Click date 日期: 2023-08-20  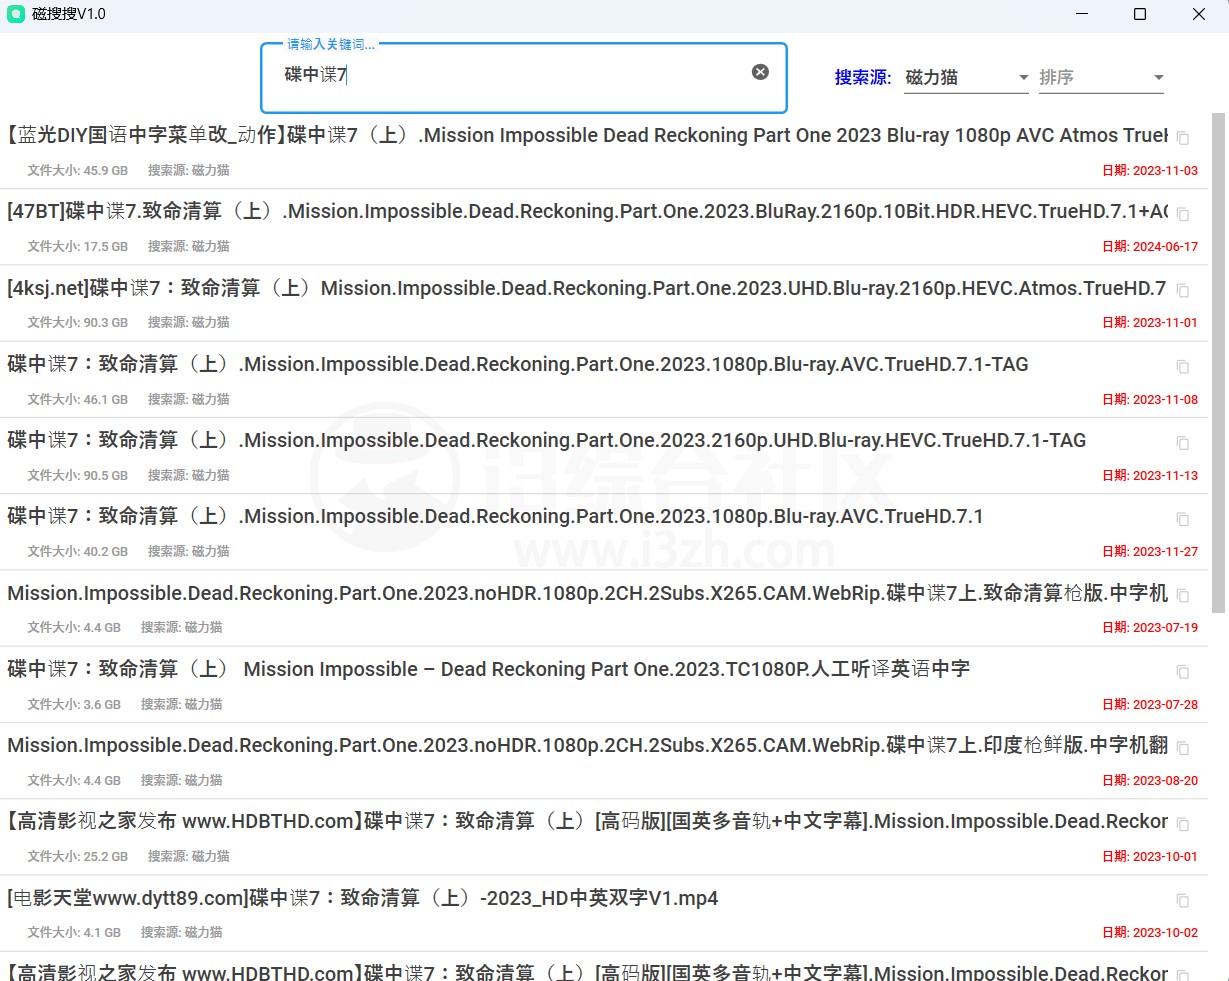1150,780
